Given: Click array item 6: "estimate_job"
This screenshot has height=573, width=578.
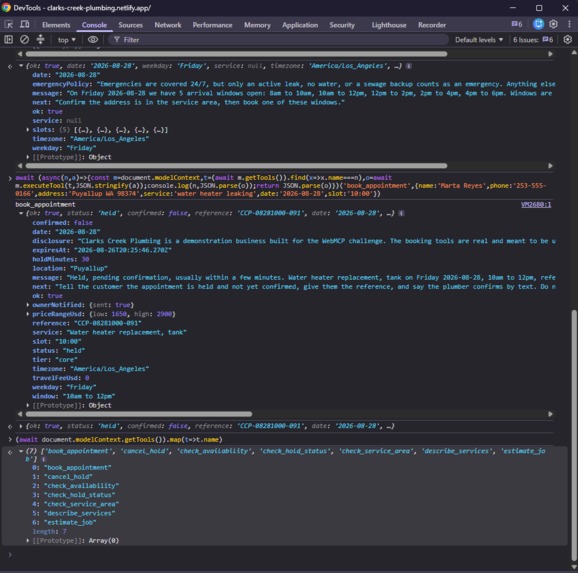Looking at the screenshot, I should [64, 522].
